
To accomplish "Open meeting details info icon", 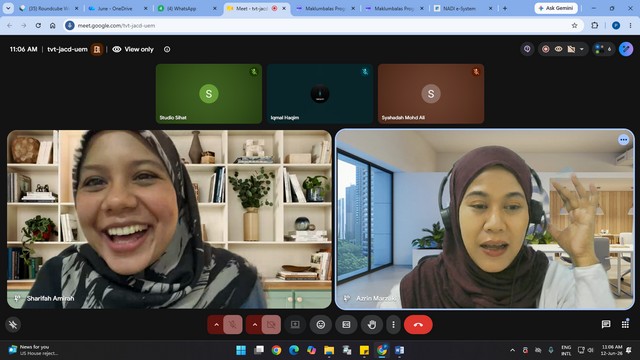I will coord(167,49).
